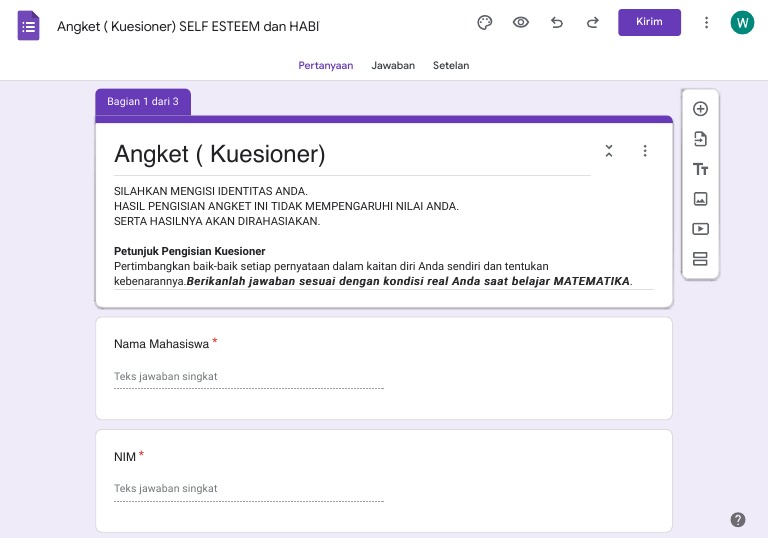Switch to the Pertanyaan tab

[x=326, y=65]
